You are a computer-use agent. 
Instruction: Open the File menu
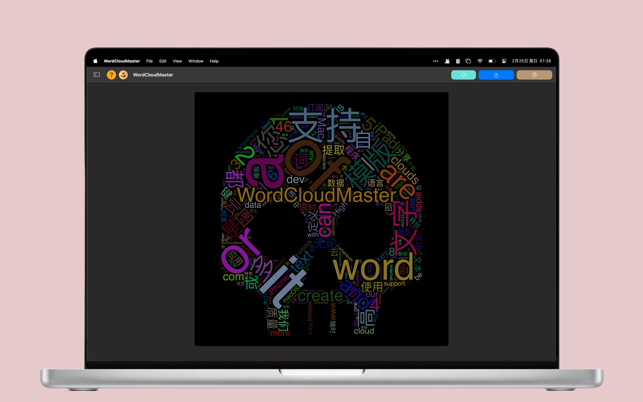tap(149, 61)
